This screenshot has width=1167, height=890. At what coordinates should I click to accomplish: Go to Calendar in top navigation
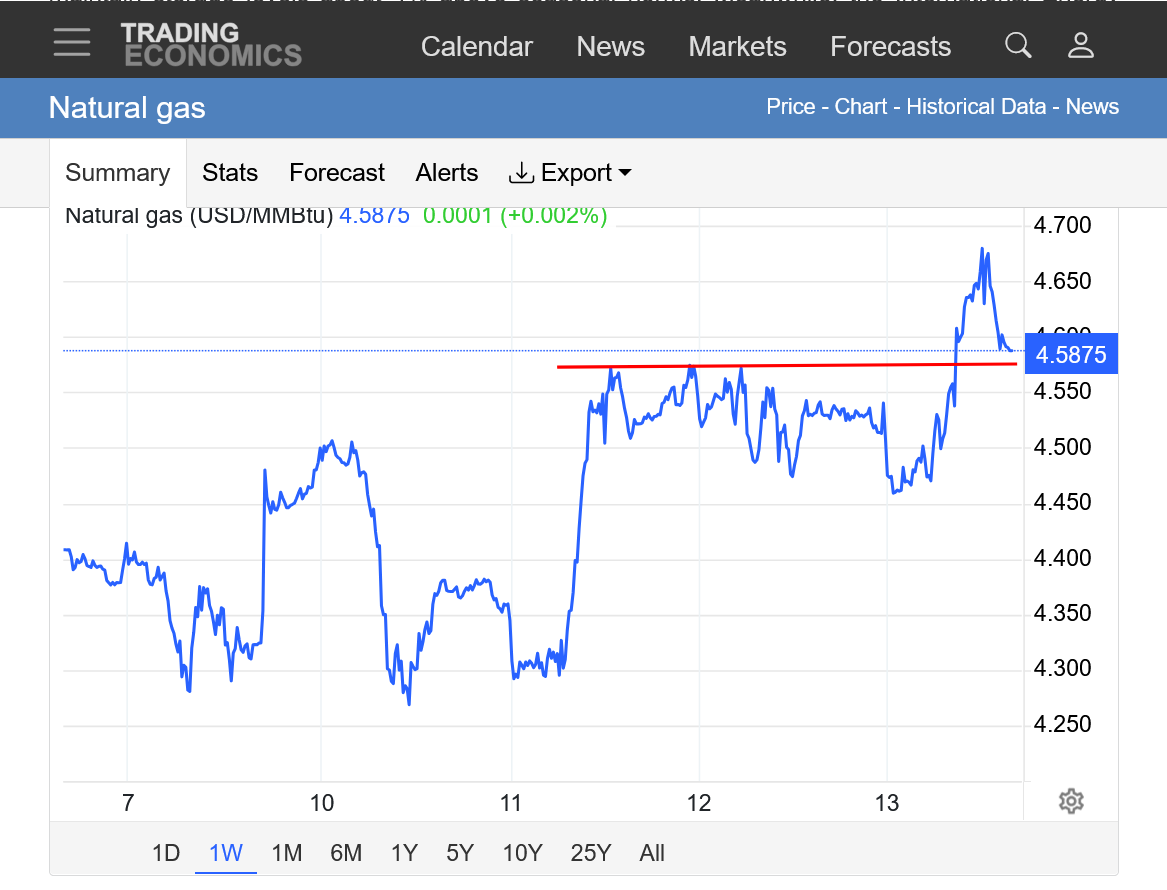pos(477,47)
